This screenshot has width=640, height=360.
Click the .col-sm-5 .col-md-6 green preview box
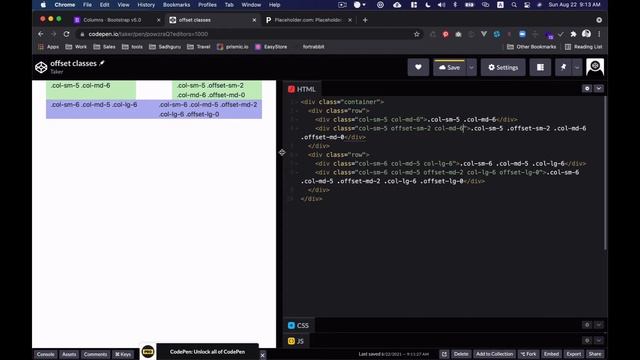click(91, 90)
